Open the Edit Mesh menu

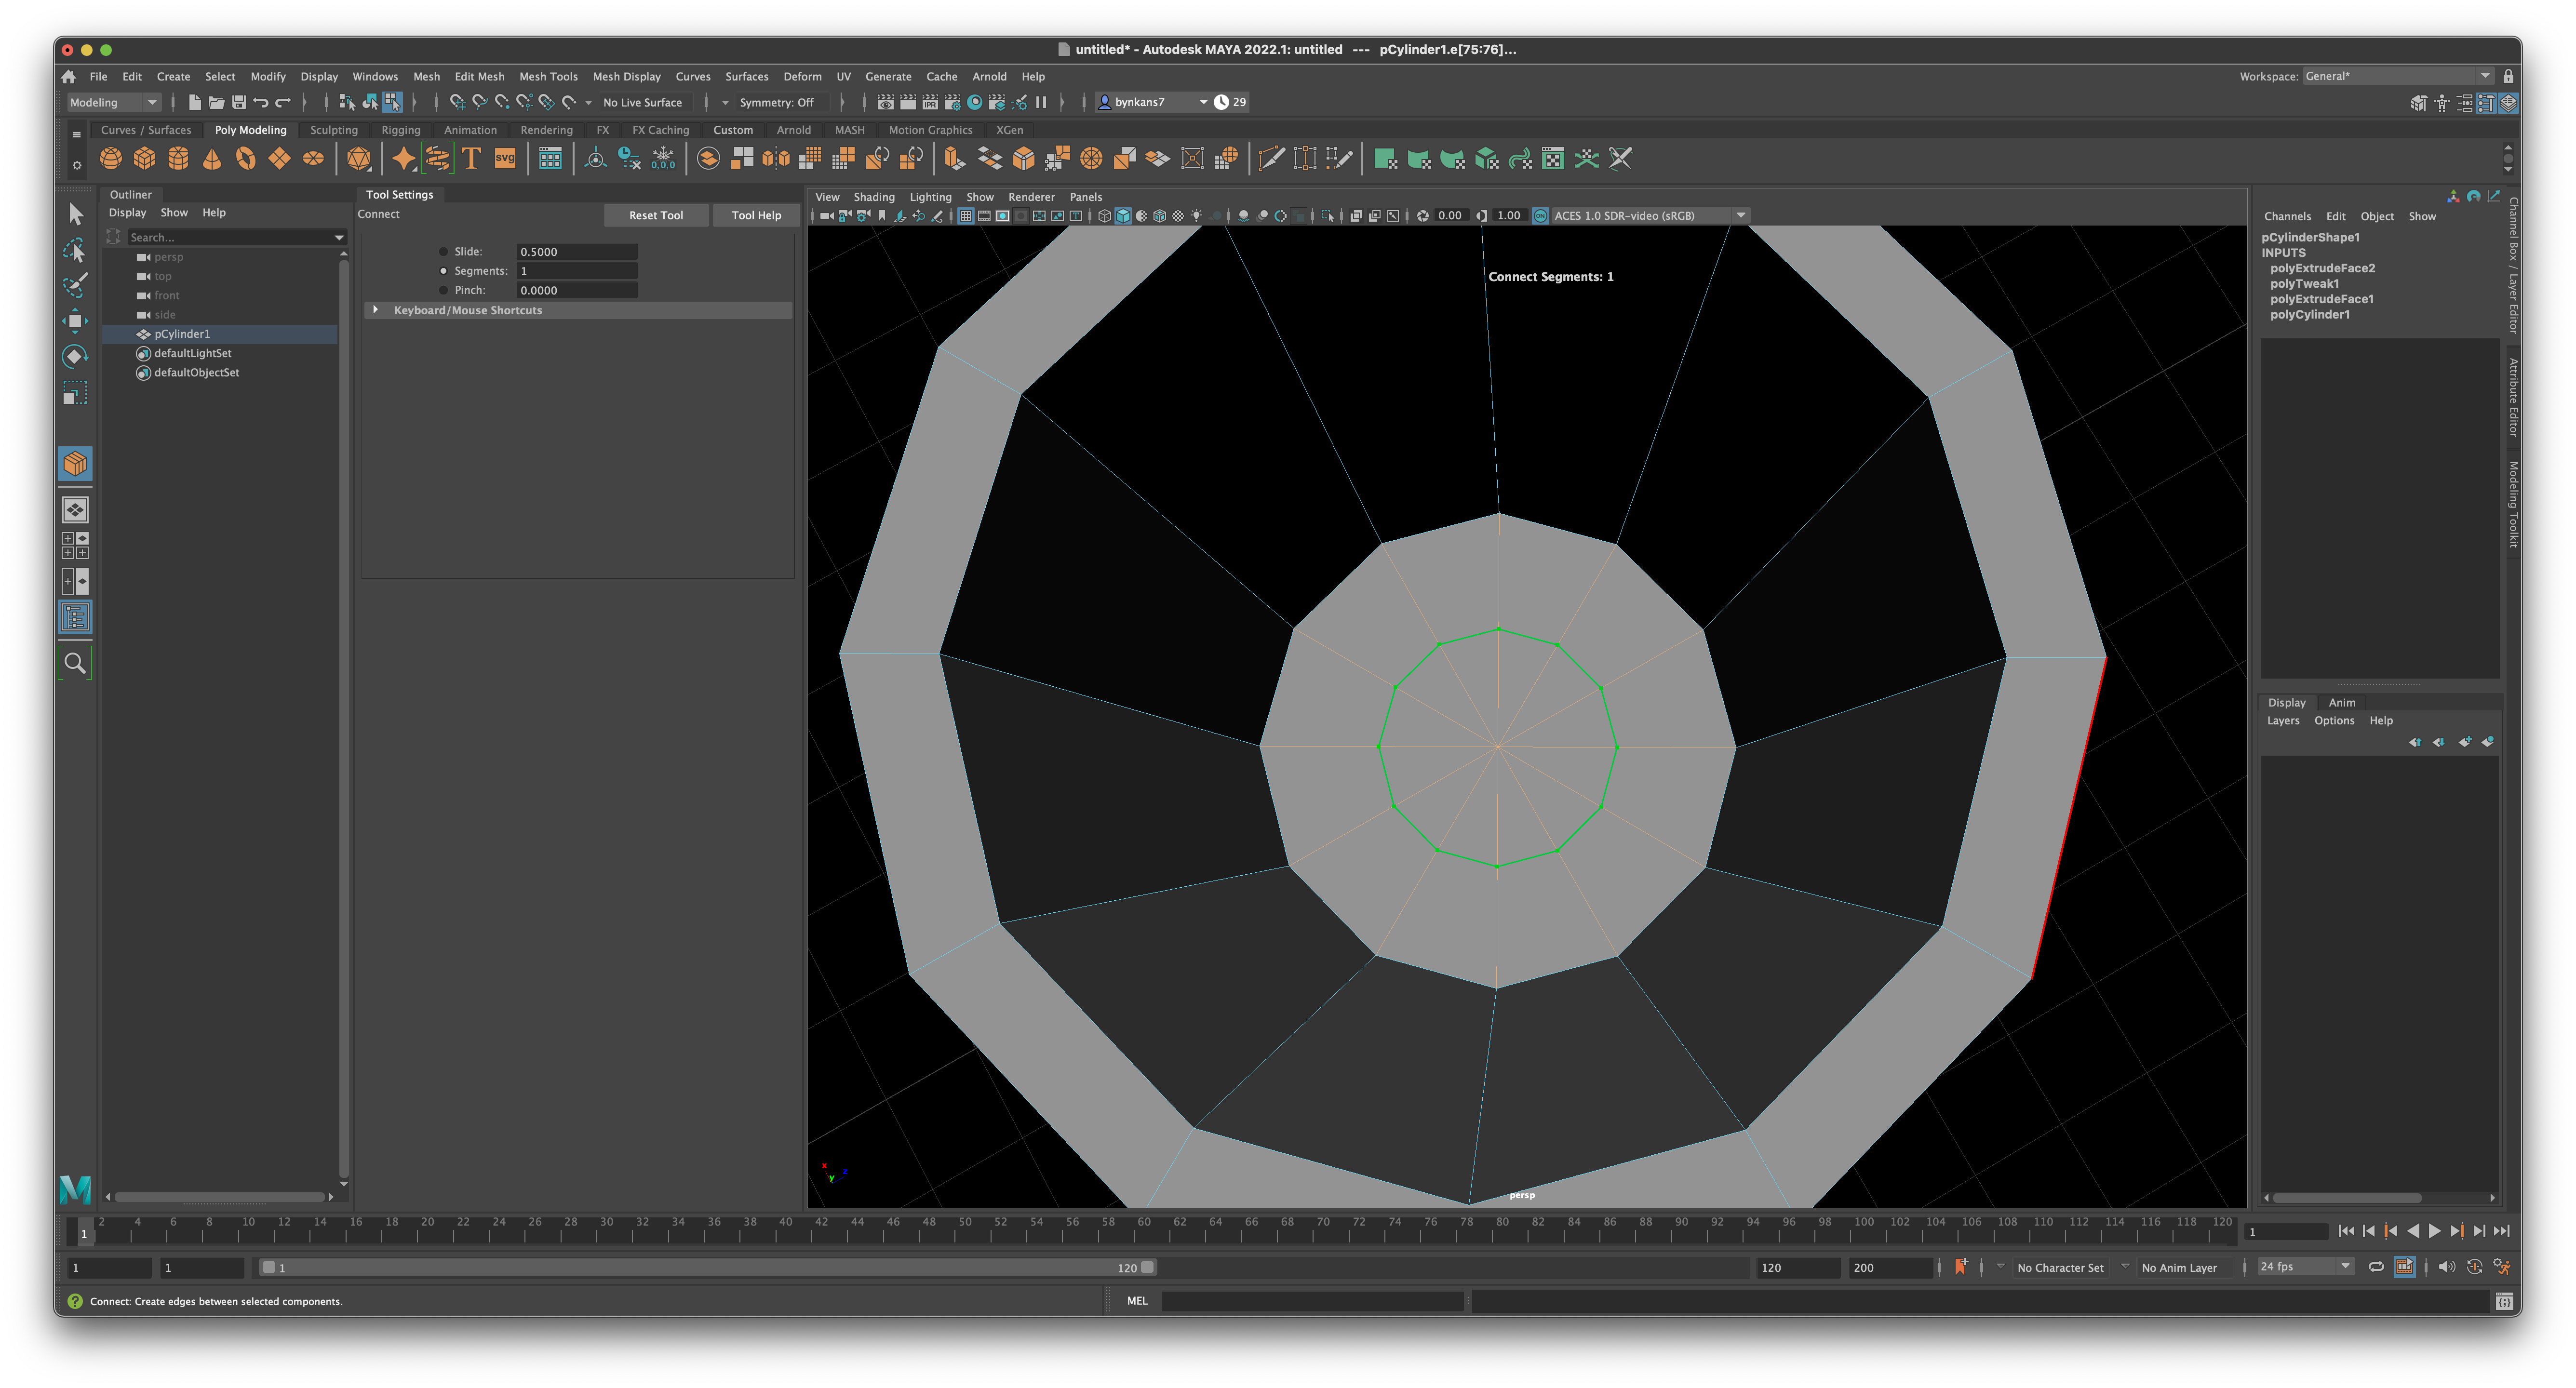pos(479,76)
